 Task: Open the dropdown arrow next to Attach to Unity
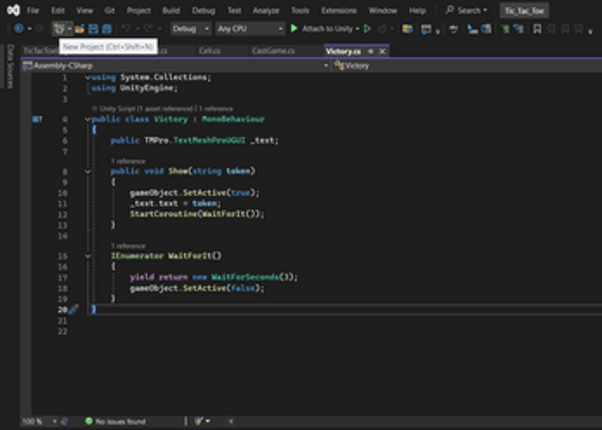[x=357, y=29]
